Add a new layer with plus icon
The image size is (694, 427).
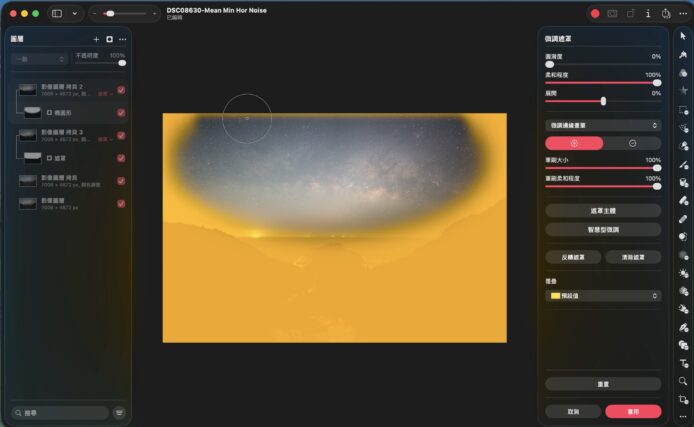tap(96, 39)
